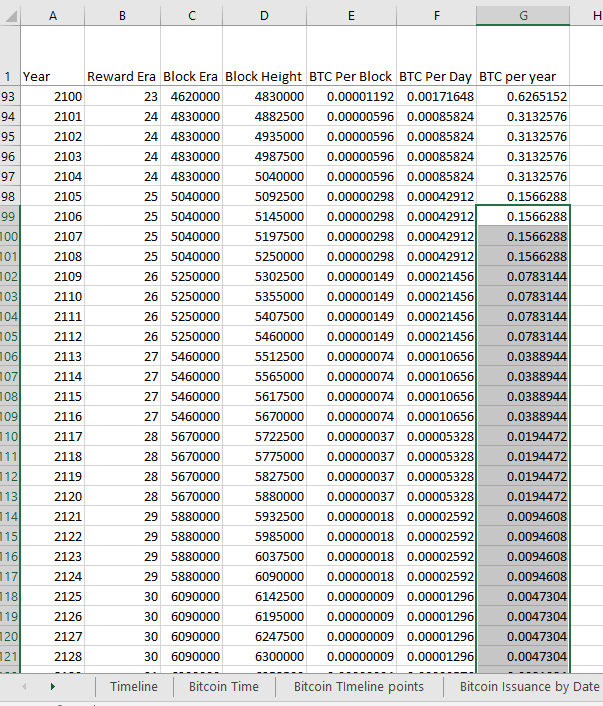Select block height cell 5250000 in row 101
Screen dimensions: 603x706
tap(264, 257)
